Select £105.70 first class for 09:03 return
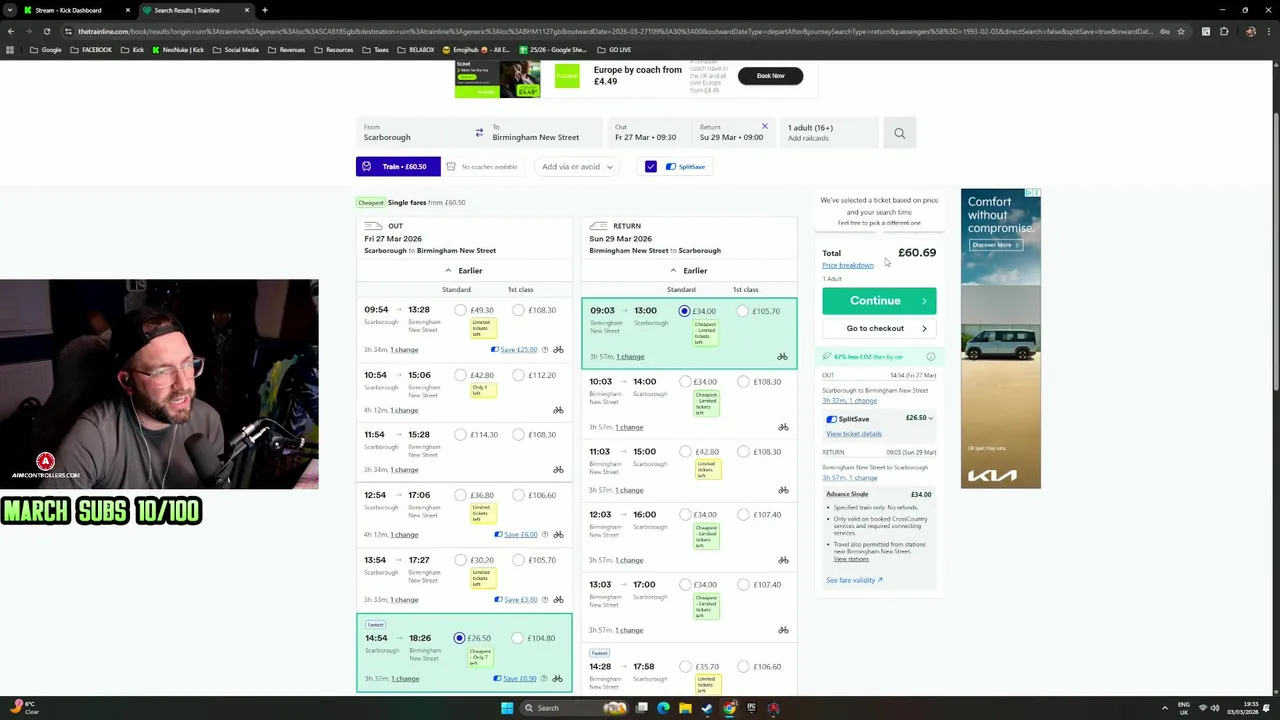The image size is (1280, 720). [x=742, y=311]
